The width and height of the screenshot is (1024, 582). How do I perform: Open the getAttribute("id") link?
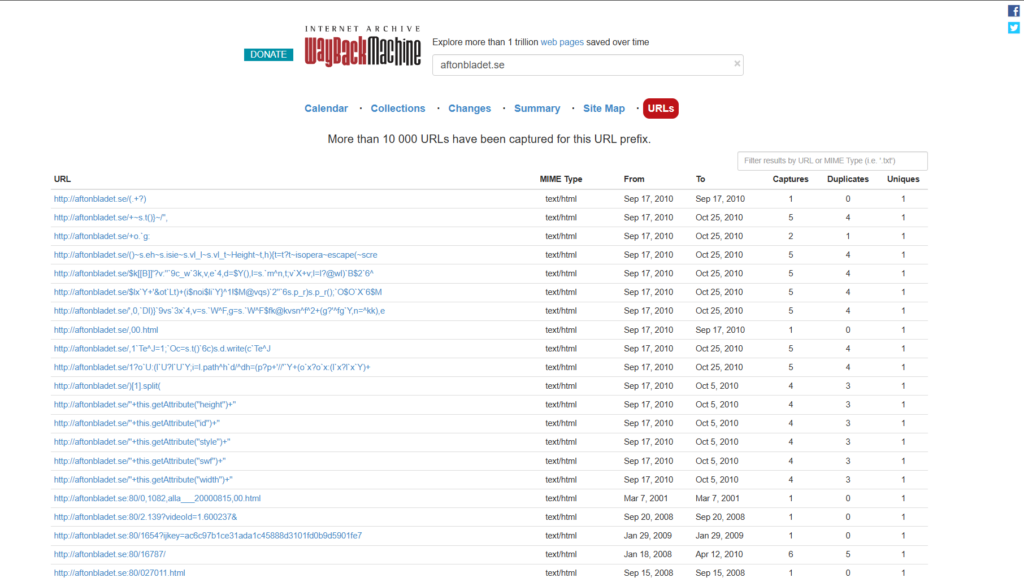tap(136, 423)
